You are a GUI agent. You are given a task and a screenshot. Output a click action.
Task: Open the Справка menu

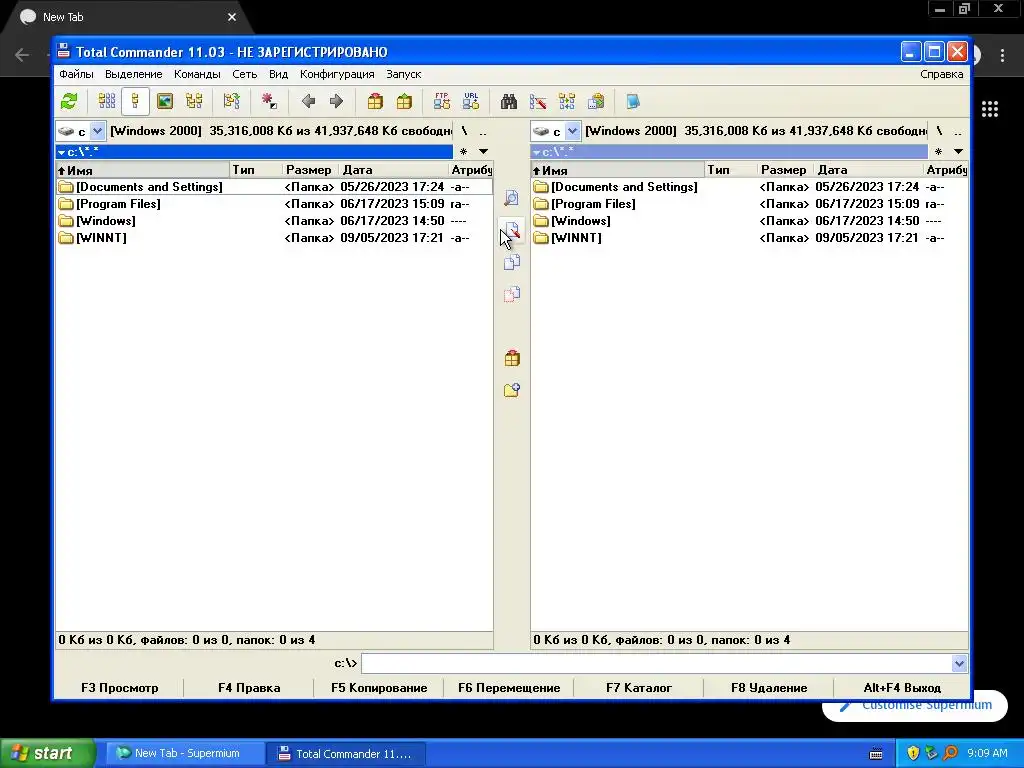point(942,74)
